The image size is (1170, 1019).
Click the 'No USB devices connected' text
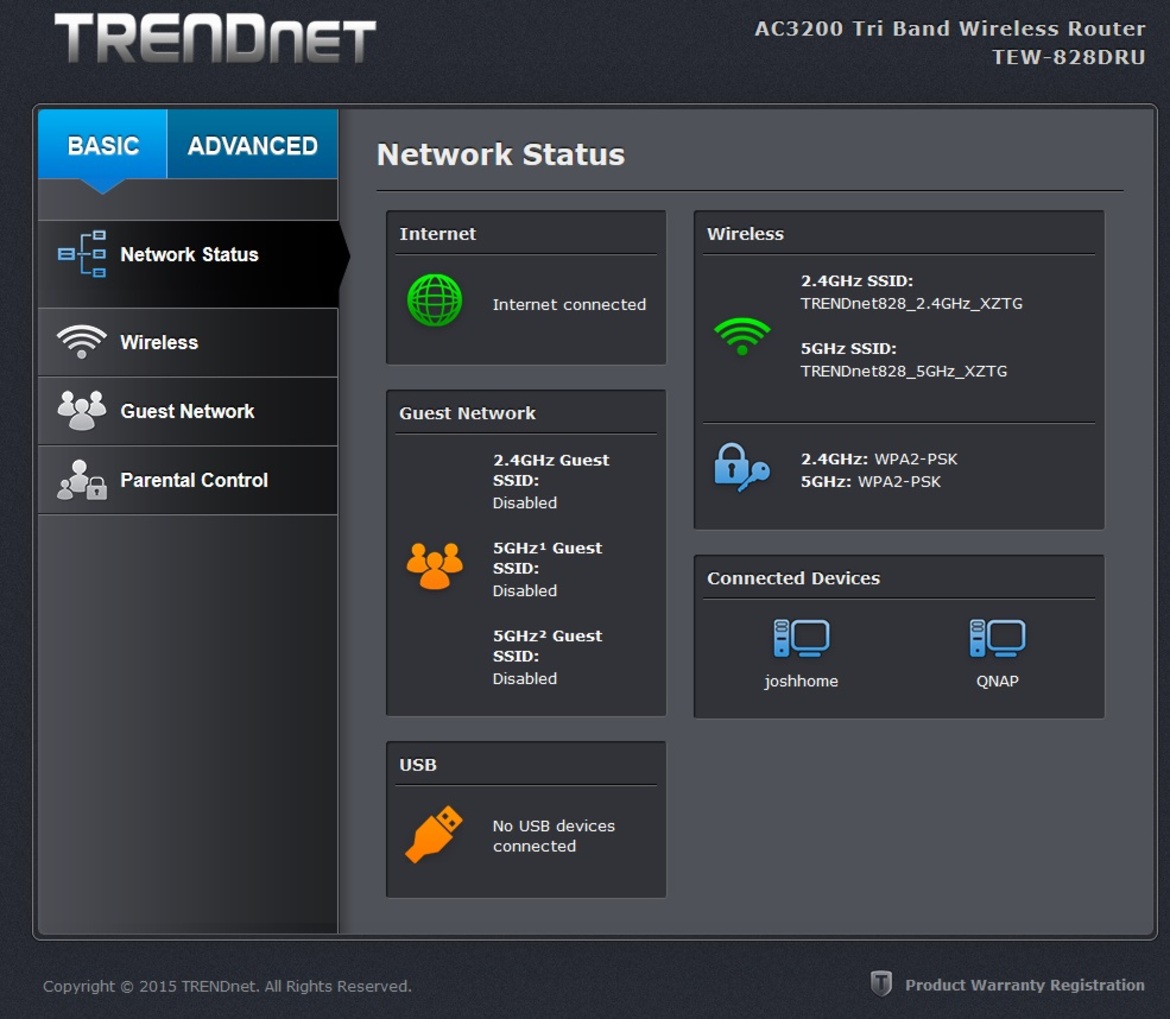click(554, 836)
